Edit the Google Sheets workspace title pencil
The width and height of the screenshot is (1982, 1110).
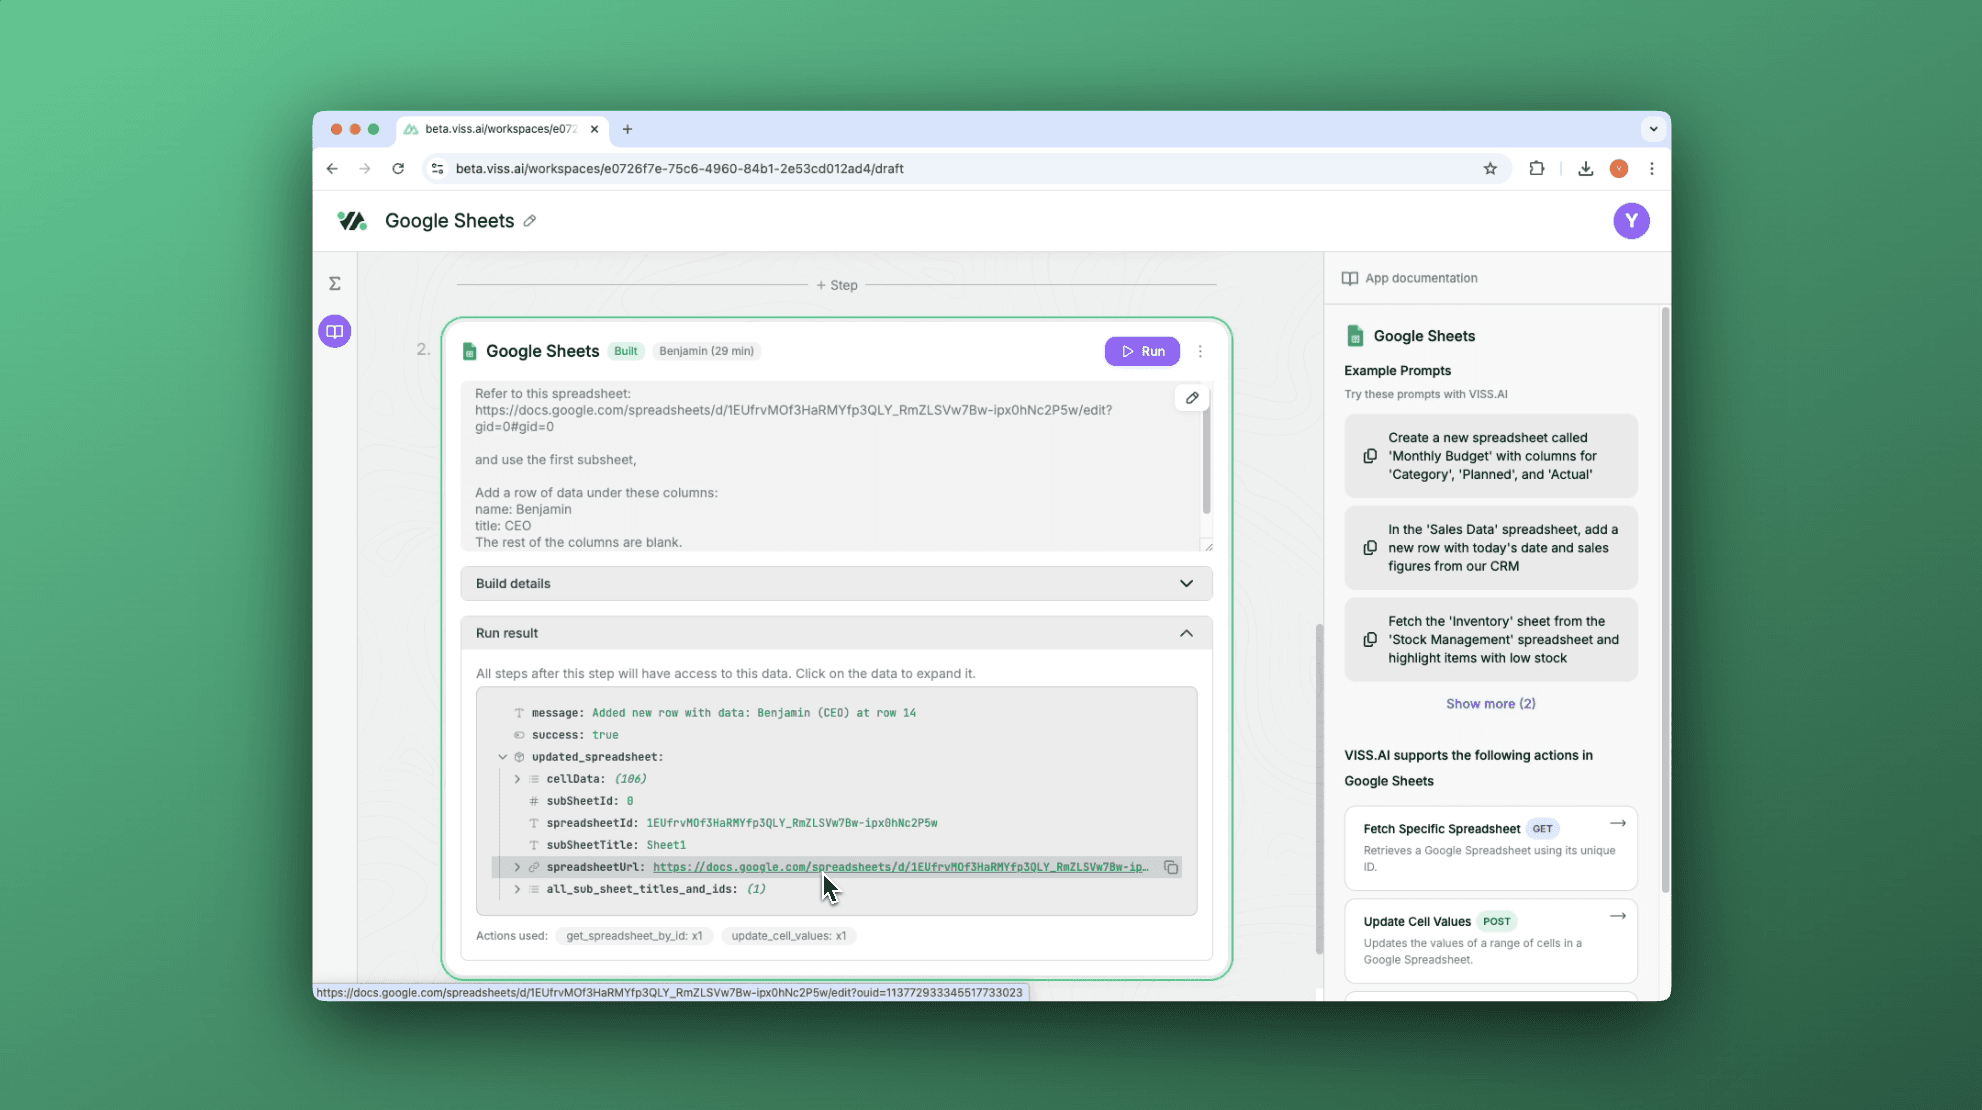click(530, 221)
